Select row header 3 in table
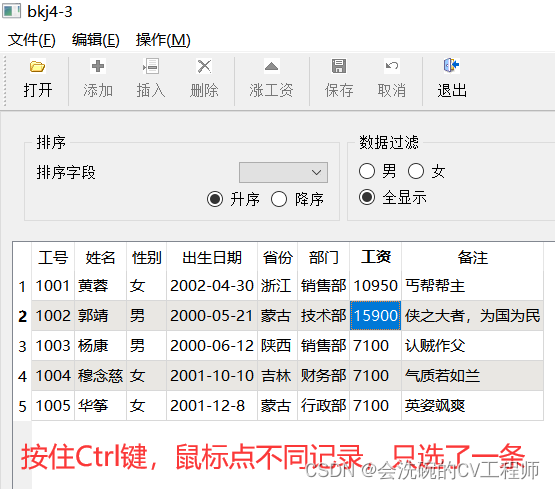This screenshot has height=489, width=555. point(22,346)
